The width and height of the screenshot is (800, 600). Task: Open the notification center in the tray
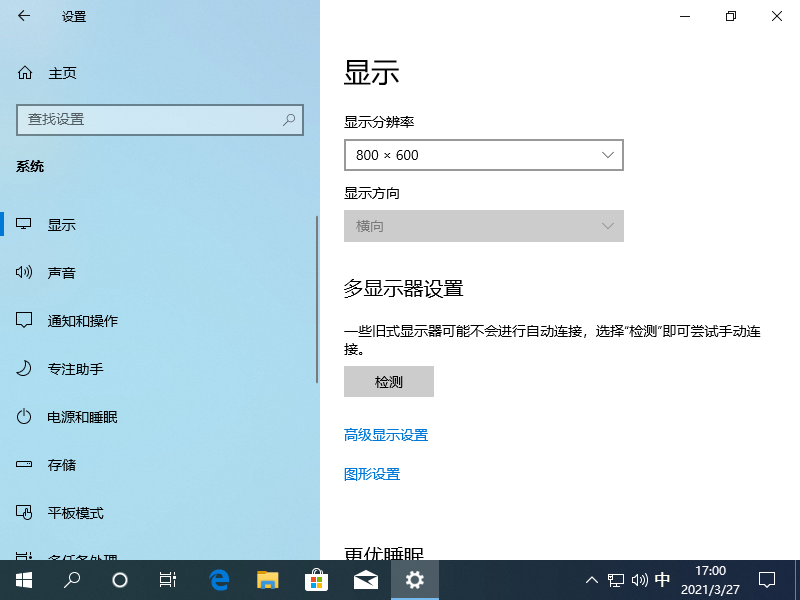click(766, 579)
